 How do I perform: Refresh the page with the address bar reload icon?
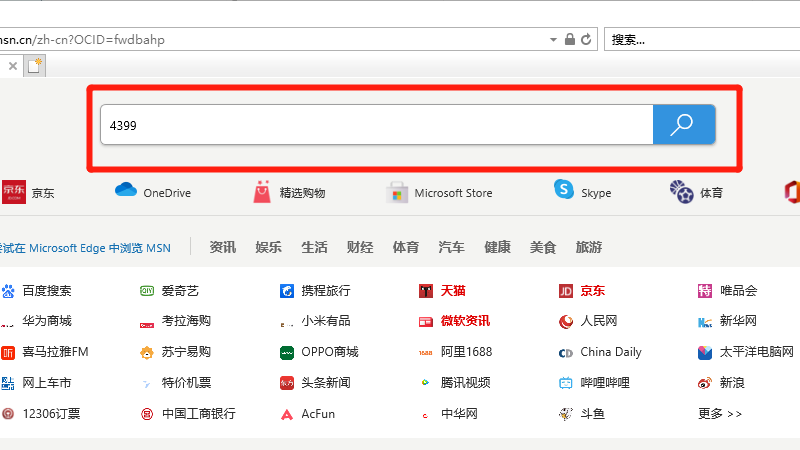pyautogui.click(x=586, y=39)
